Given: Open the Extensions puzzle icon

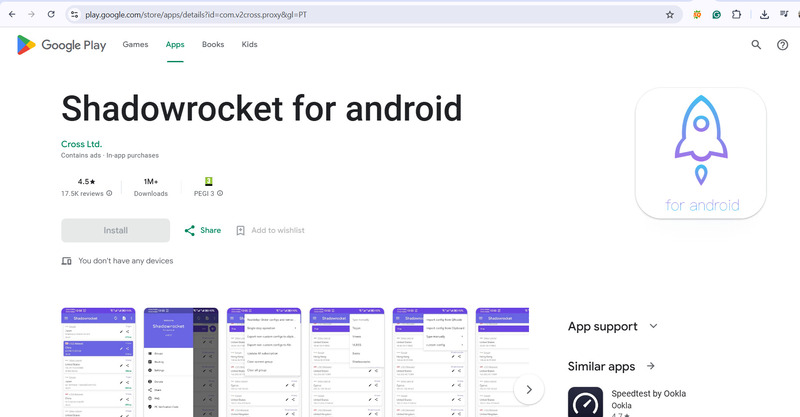Looking at the screenshot, I should pyautogui.click(x=736, y=14).
